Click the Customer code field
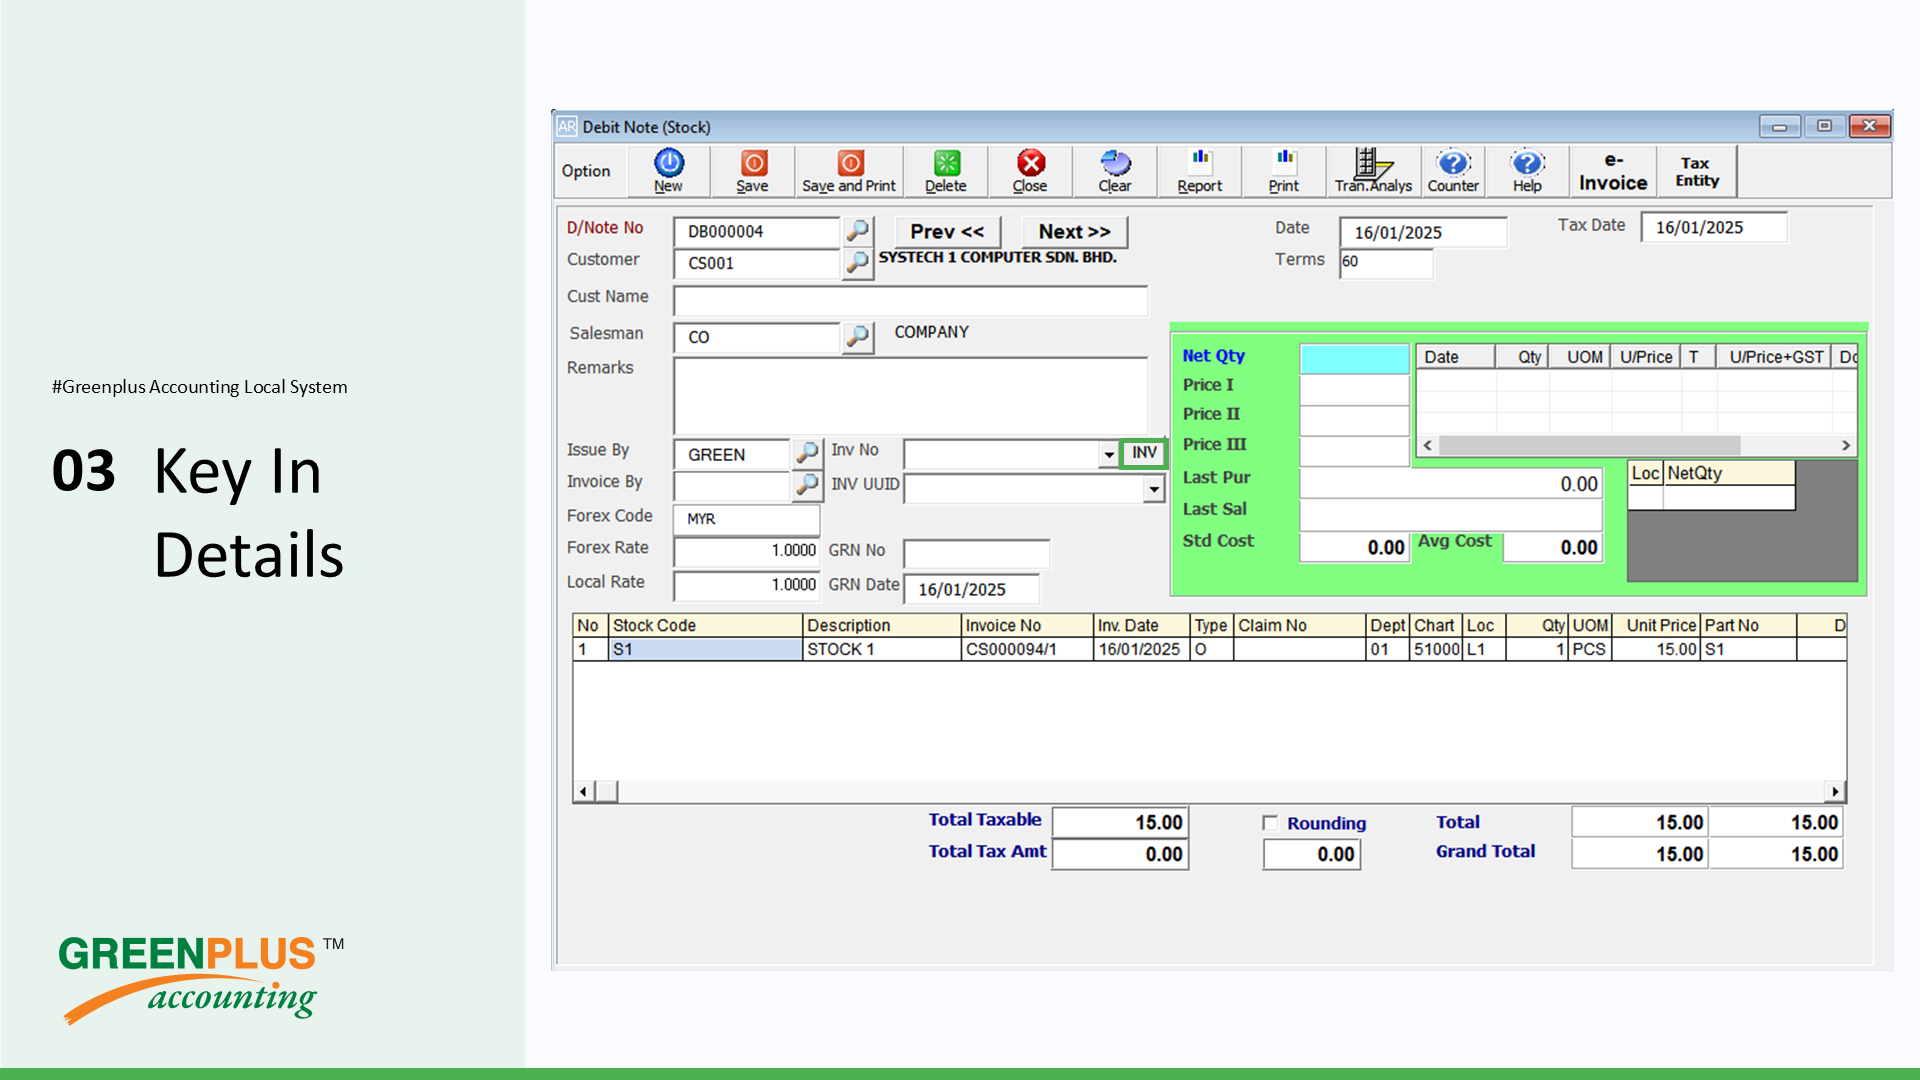The height and width of the screenshot is (1080, 1920). [x=757, y=264]
